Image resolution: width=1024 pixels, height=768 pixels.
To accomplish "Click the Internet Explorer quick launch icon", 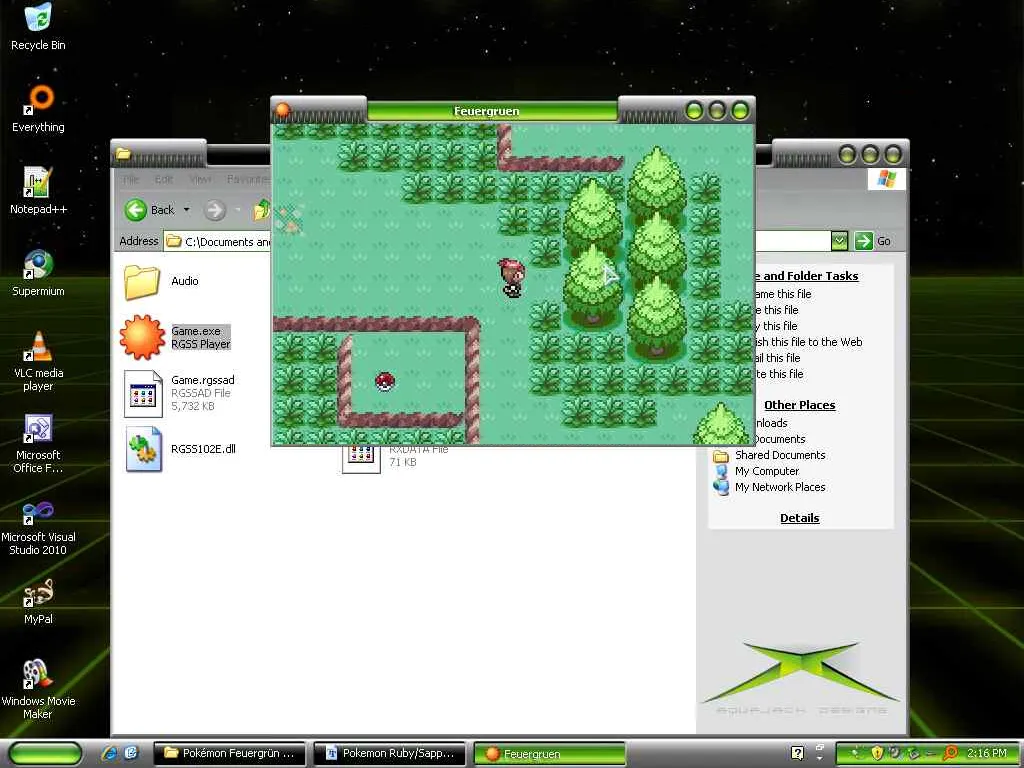I will tap(108, 753).
